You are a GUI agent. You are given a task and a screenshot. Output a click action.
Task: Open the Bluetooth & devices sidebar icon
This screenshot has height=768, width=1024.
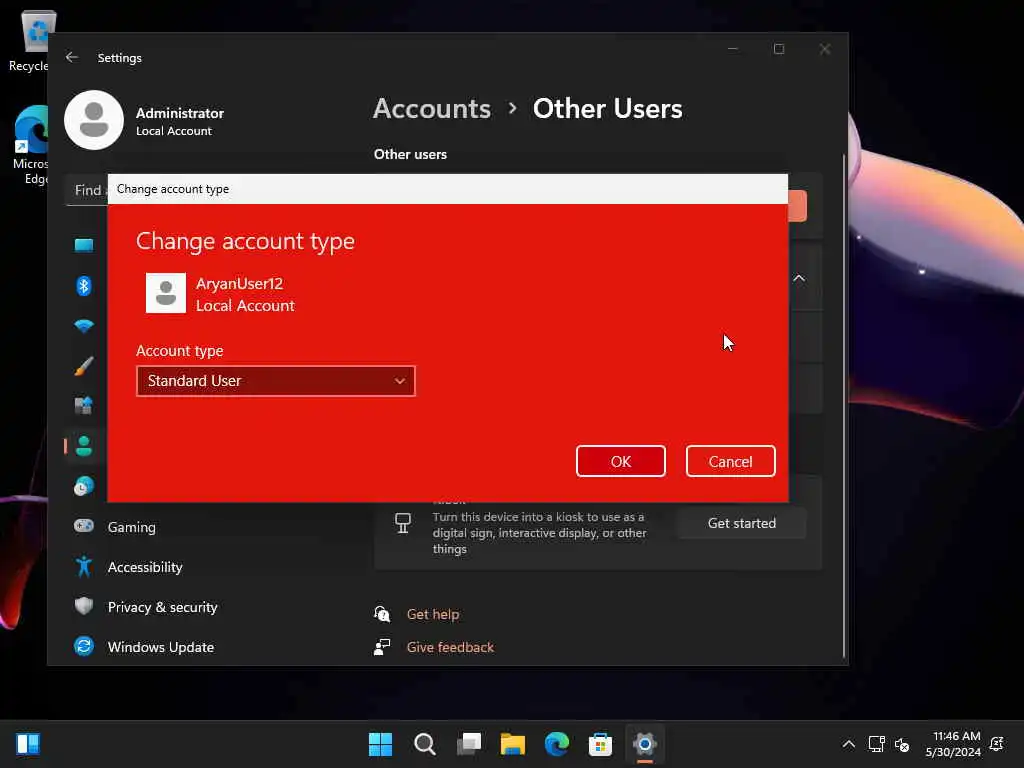(84, 285)
